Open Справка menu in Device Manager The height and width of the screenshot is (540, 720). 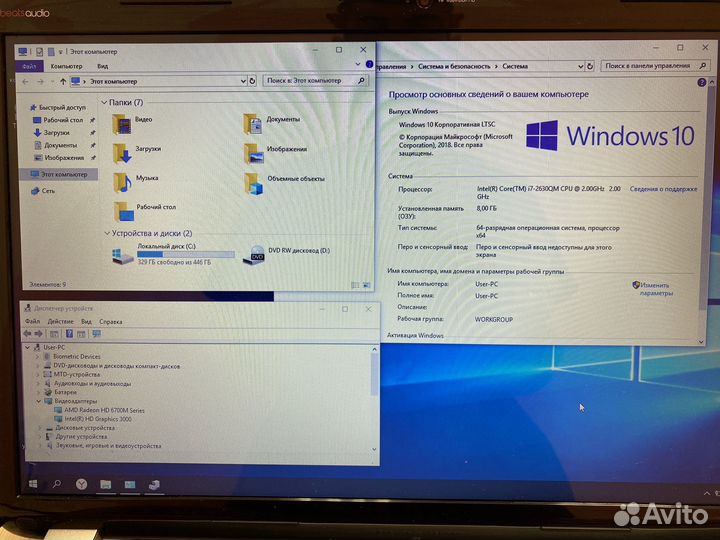click(111, 321)
